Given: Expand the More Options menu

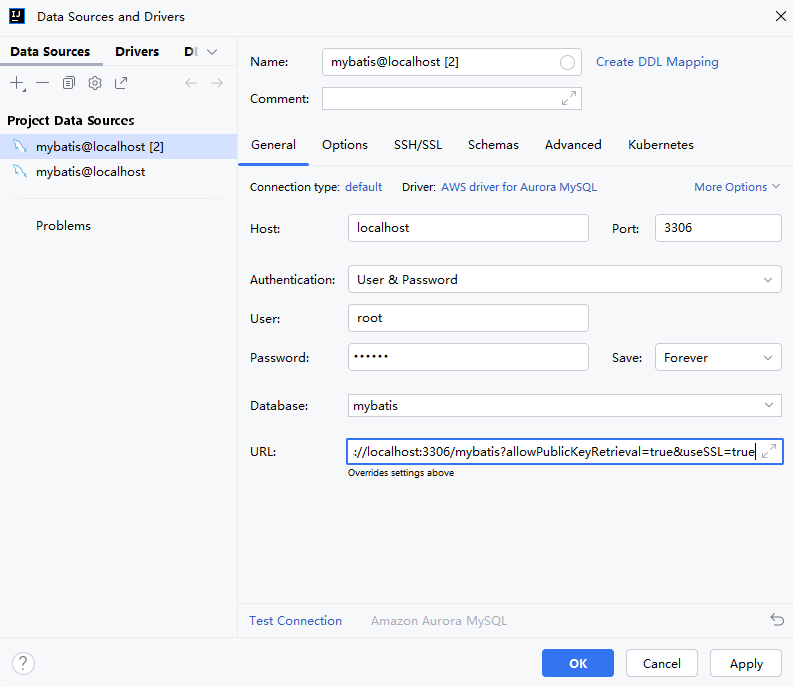Looking at the screenshot, I should point(737,187).
